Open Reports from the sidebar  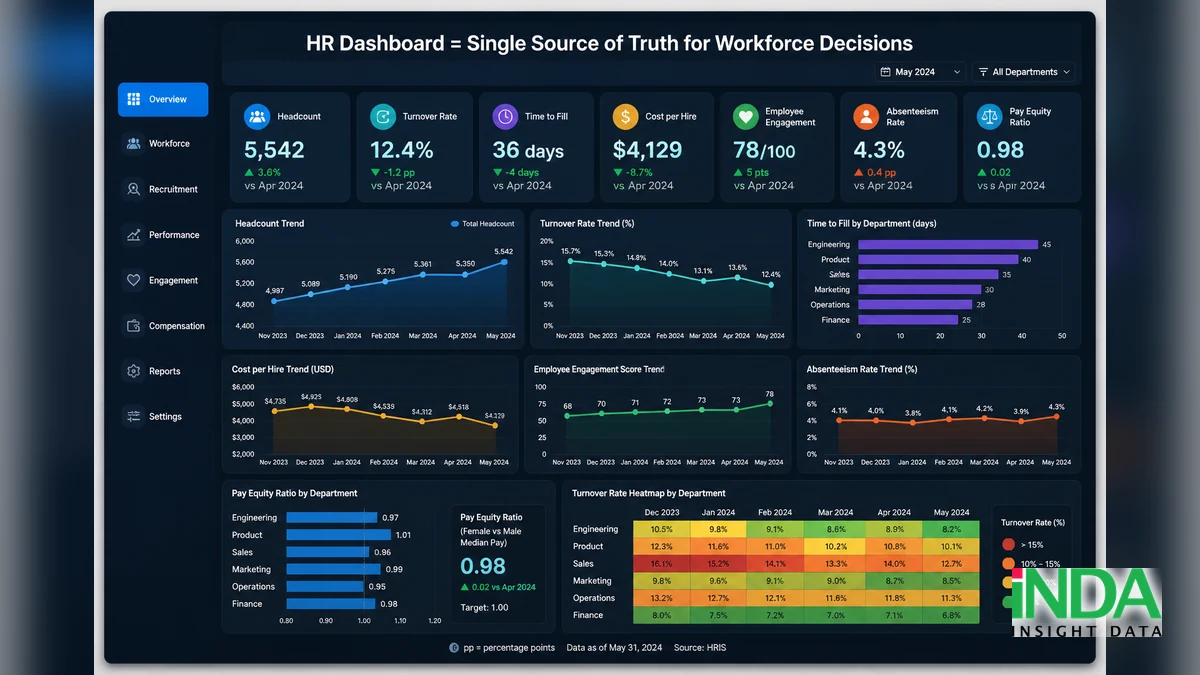[163, 371]
